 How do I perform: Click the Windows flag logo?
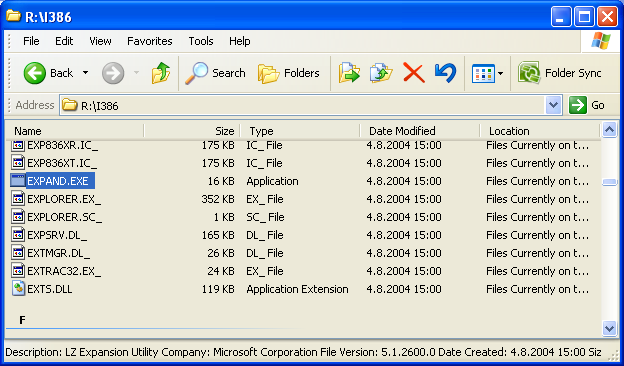tap(601, 41)
